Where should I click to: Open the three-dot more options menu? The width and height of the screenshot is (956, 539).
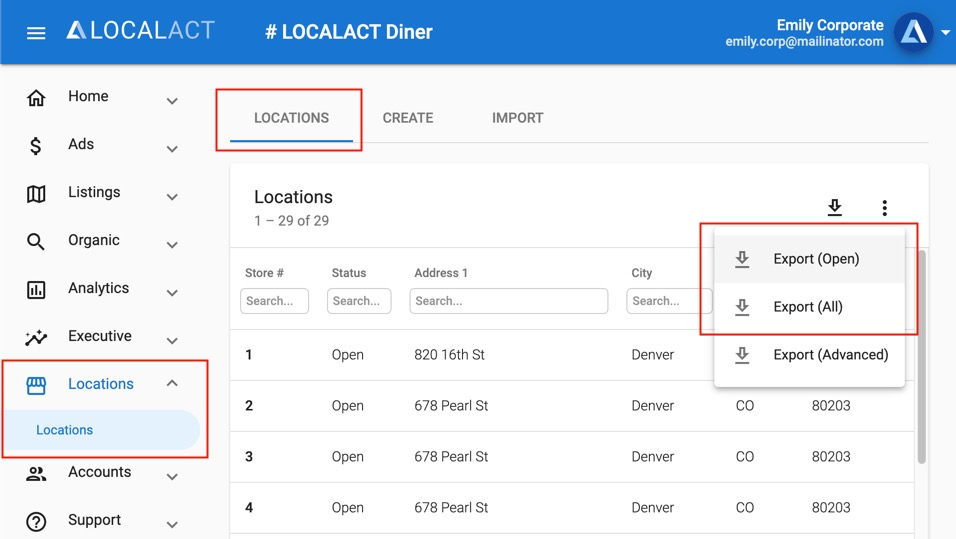click(885, 208)
